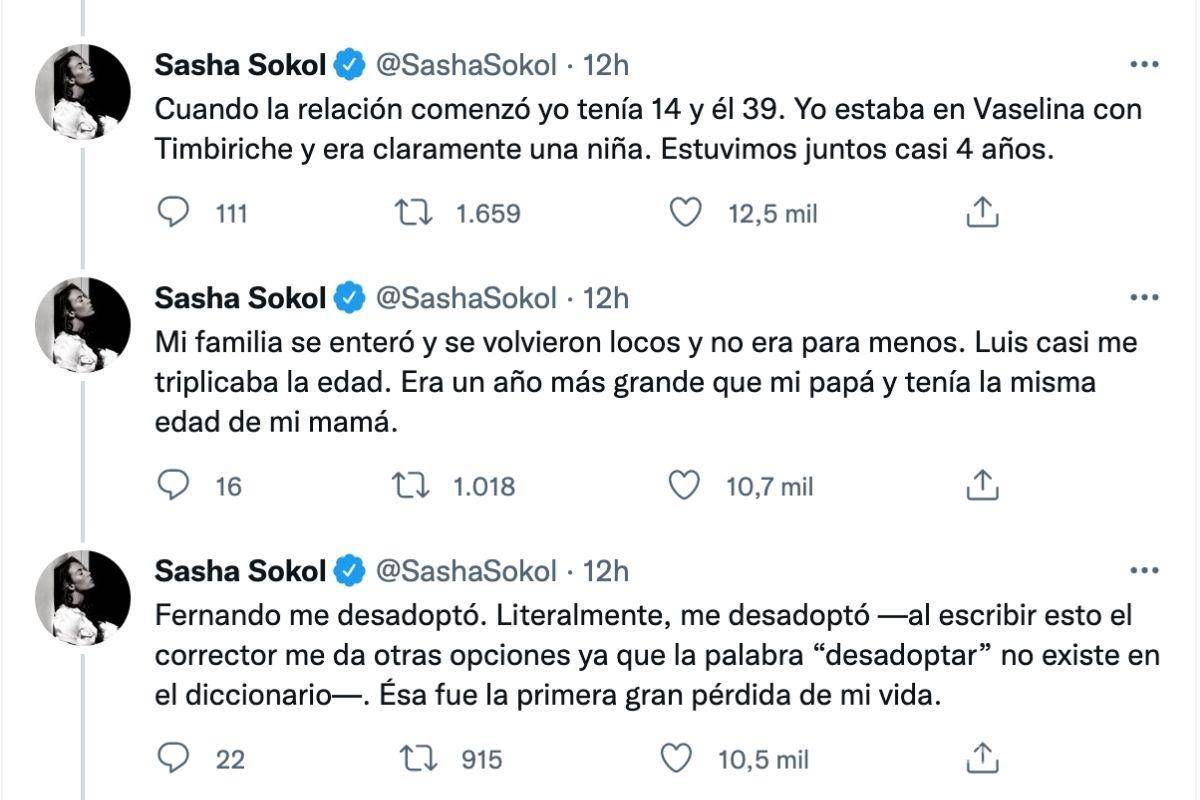Viewport: 1200px width, 800px height.
Task: Like the tweet about desadoptar
Action: pos(686,760)
